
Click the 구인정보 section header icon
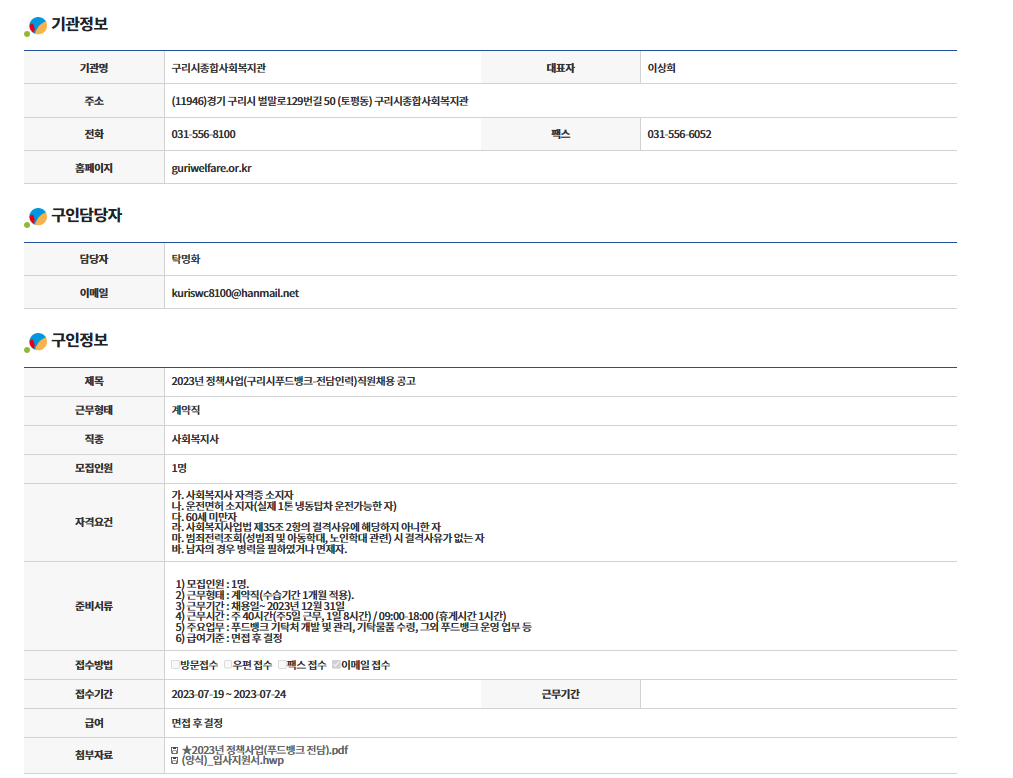click(x=36, y=342)
